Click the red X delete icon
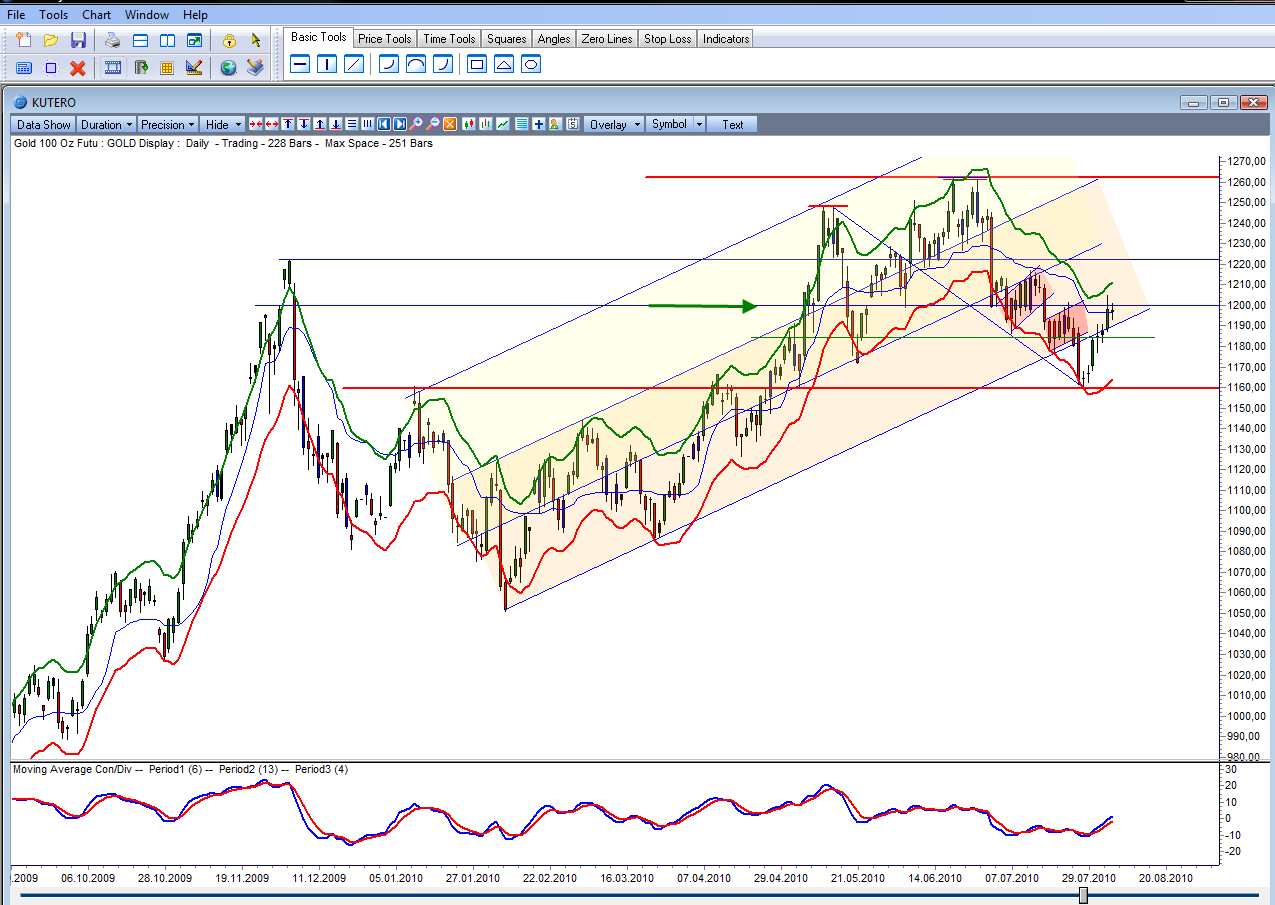The image size is (1275, 905). coord(78,68)
